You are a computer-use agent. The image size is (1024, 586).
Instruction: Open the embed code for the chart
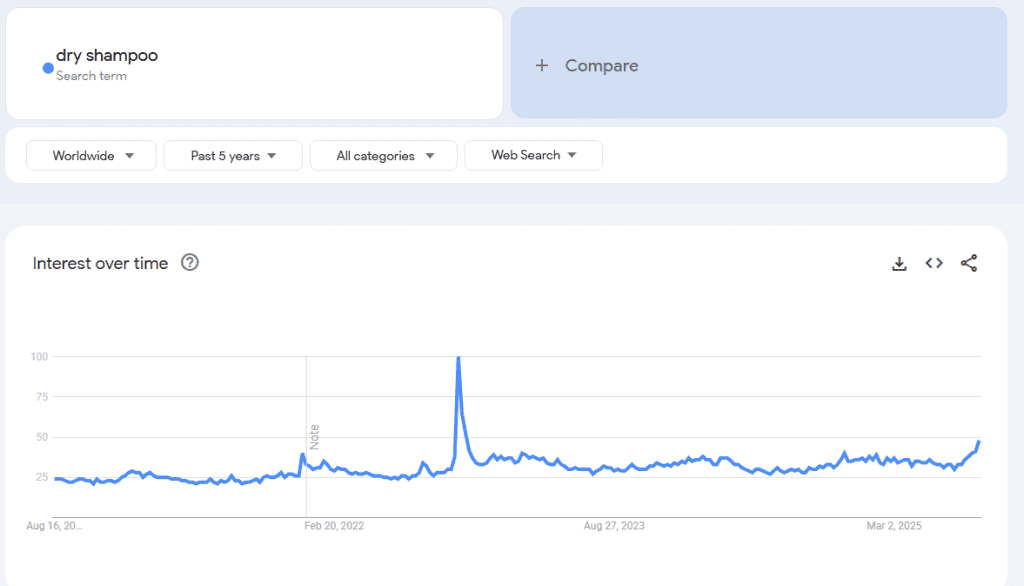[934, 263]
